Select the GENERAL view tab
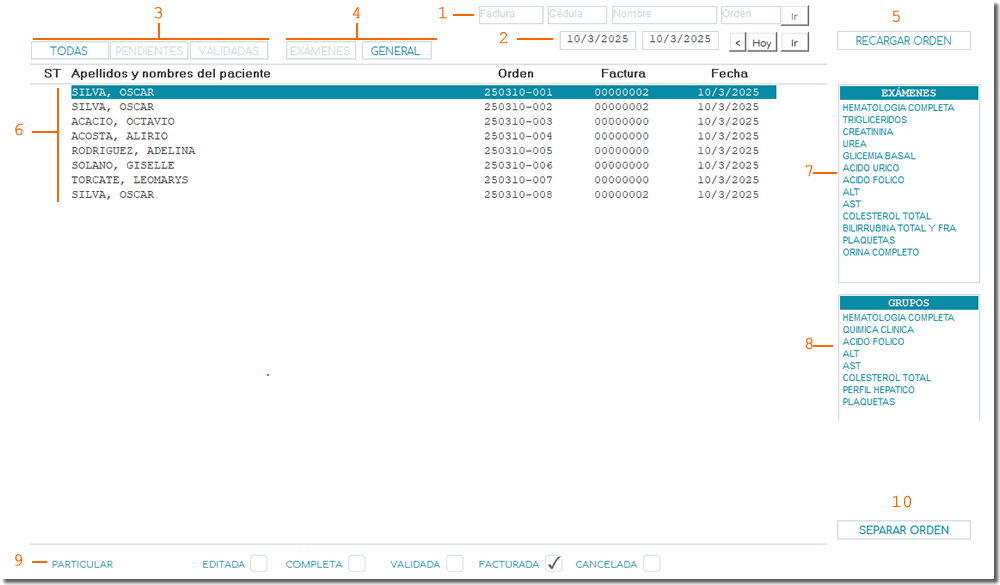The width and height of the screenshot is (1000, 585). pos(396,50)
